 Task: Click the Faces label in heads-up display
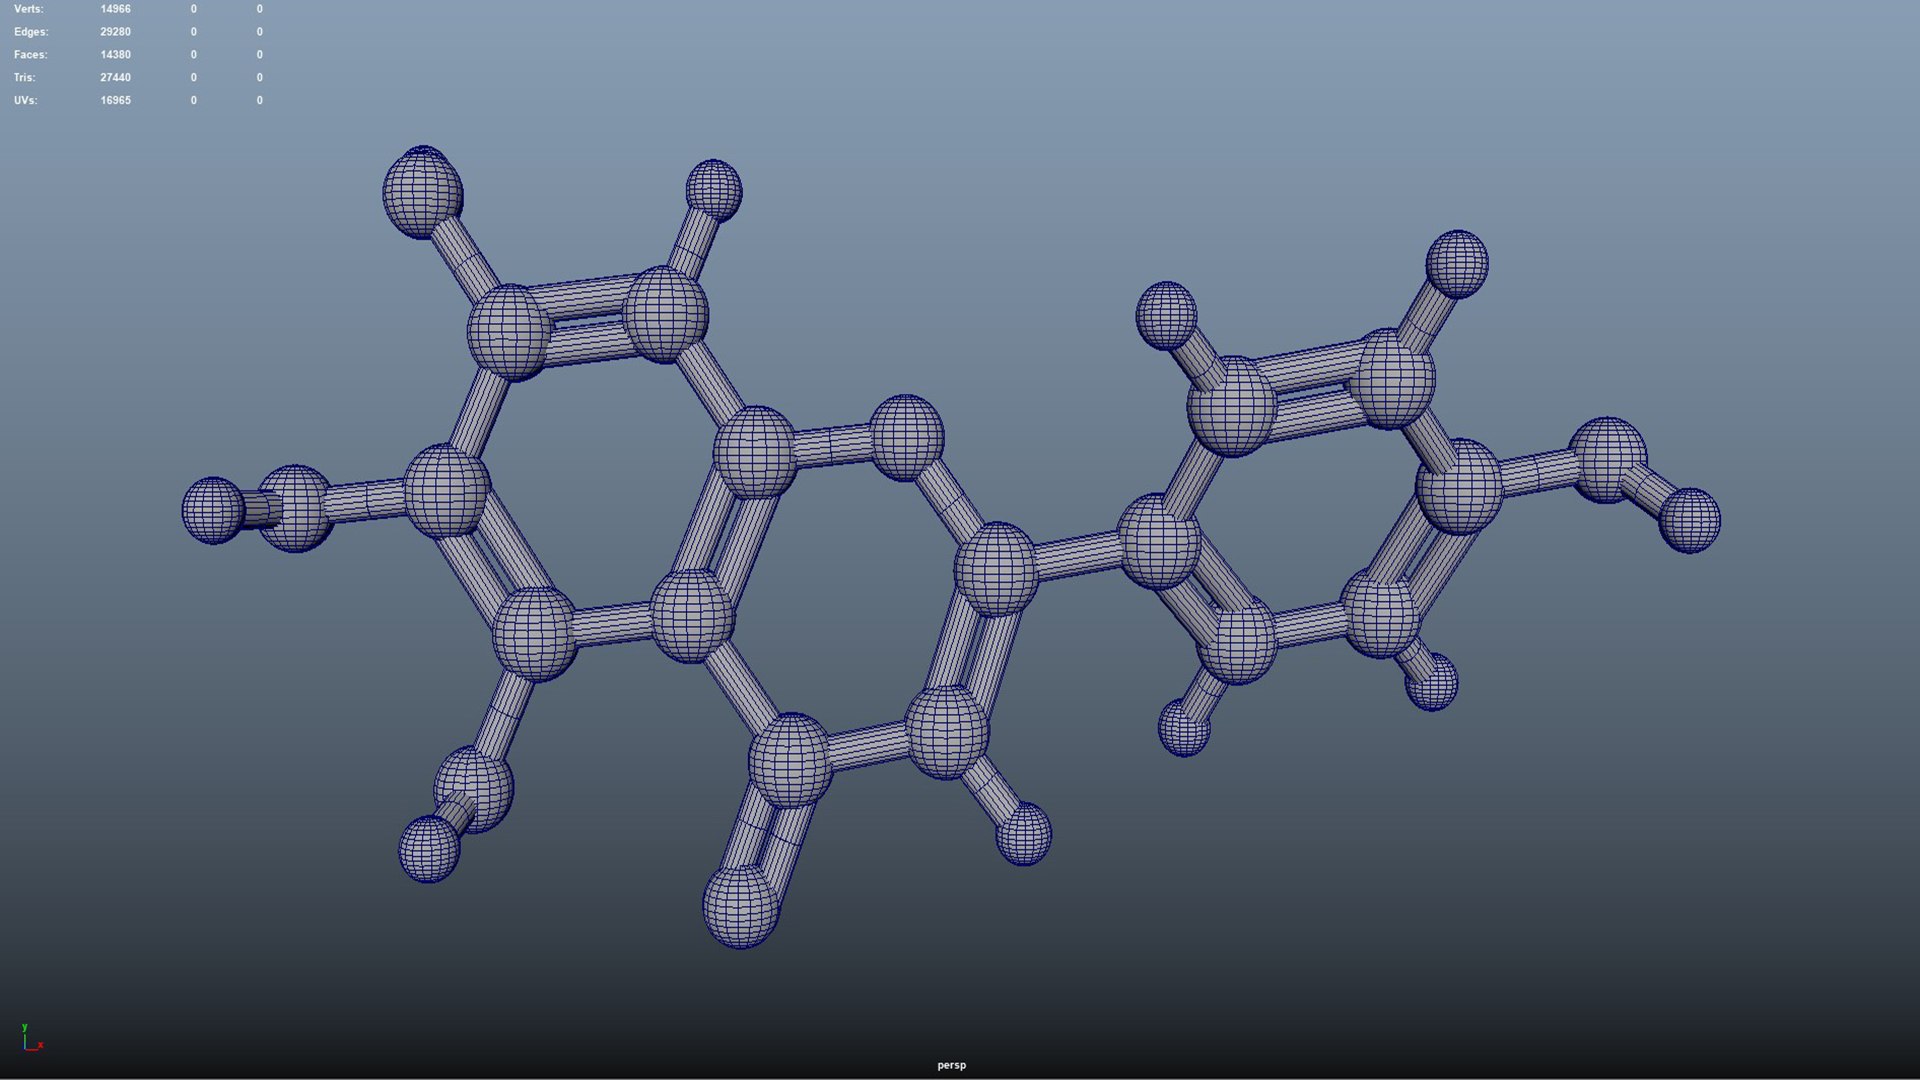pos(30,55)
